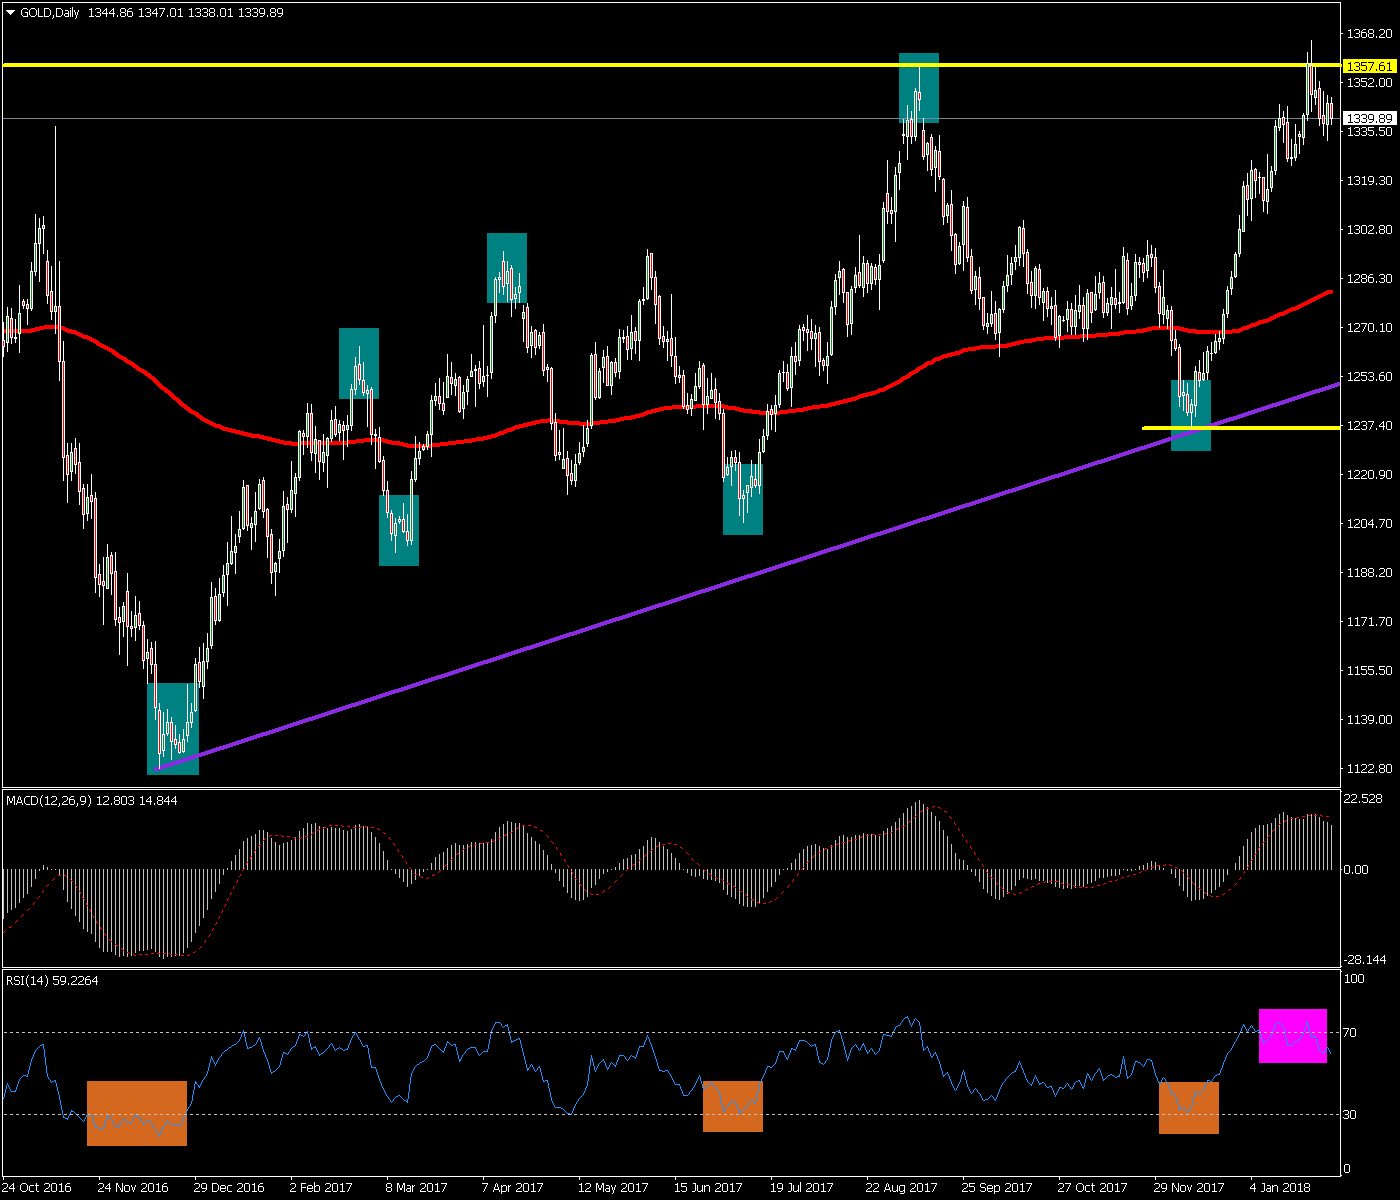The height and width of the screenshot is (1200, 1400).
Task: Click the current price label 1339.89
Action: [x=1369, y=118]
